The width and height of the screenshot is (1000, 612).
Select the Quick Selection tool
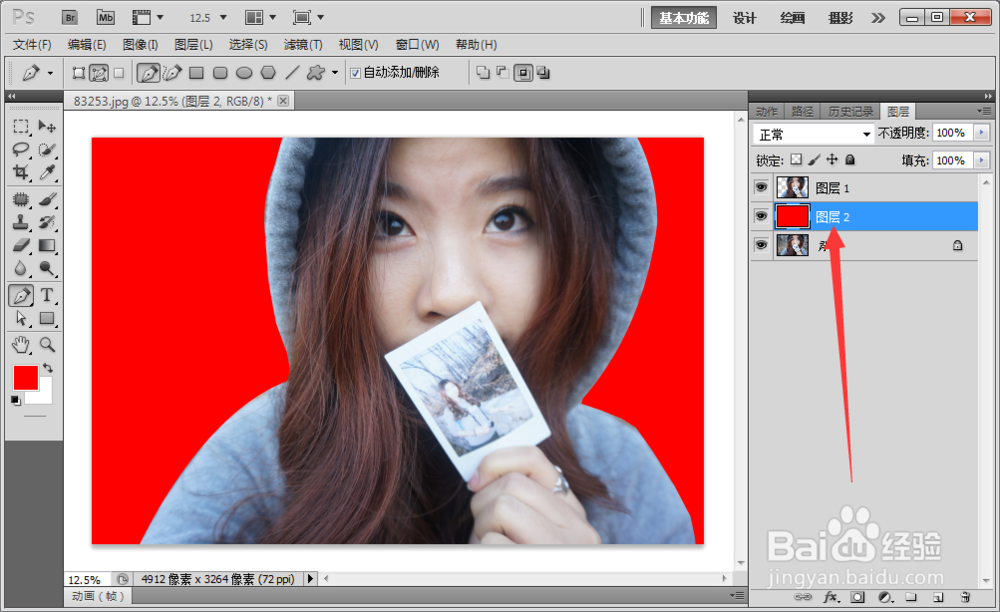point(47,150)
